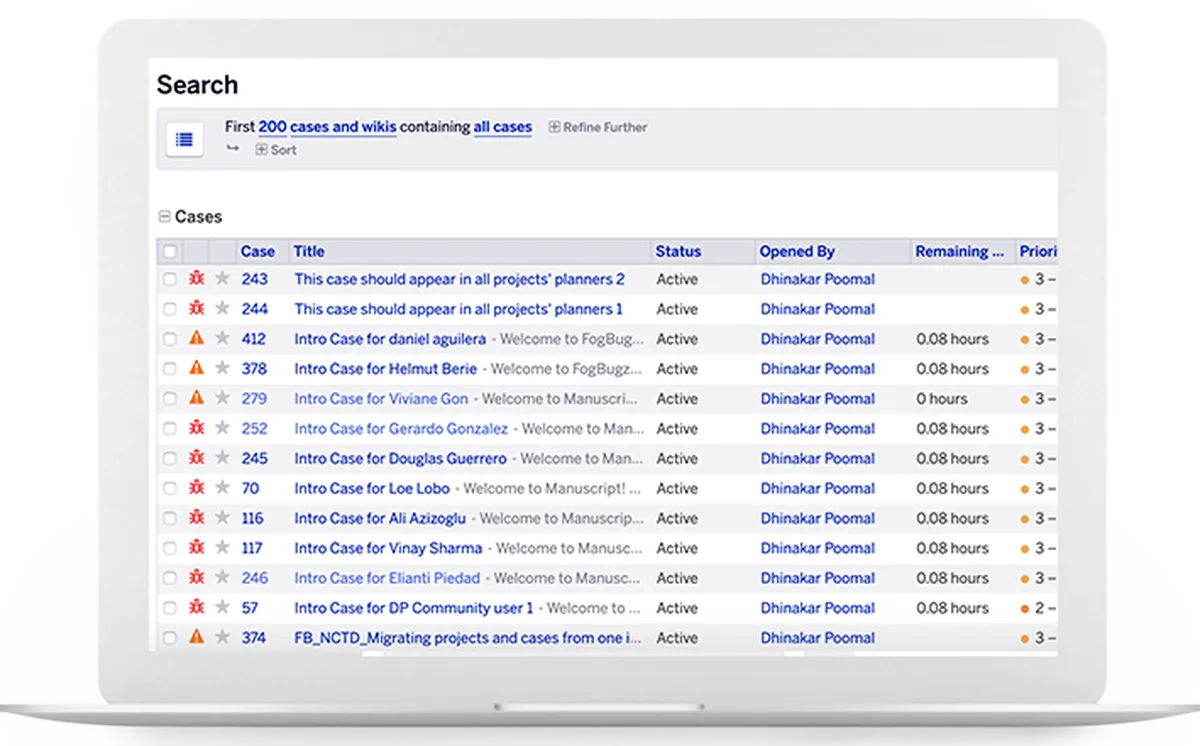Click the warning icon for case 378
This screenshot has height=746, width=1200.
[x=197, y=368]
